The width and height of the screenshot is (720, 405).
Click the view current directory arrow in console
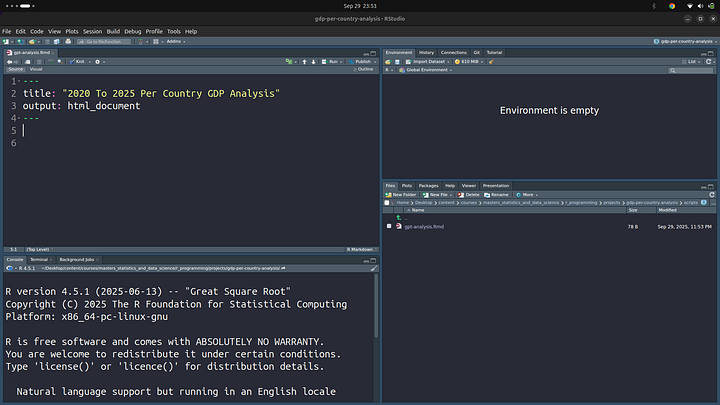[x=283, y=268]
